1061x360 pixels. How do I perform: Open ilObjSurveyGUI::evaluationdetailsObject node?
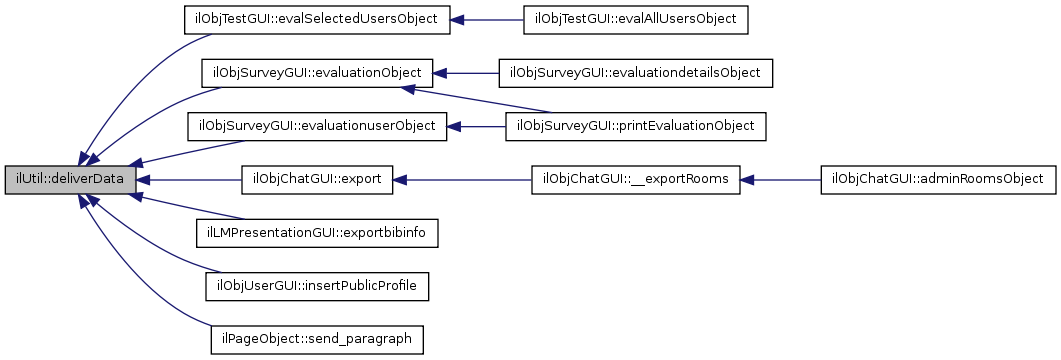pos(635,72)
